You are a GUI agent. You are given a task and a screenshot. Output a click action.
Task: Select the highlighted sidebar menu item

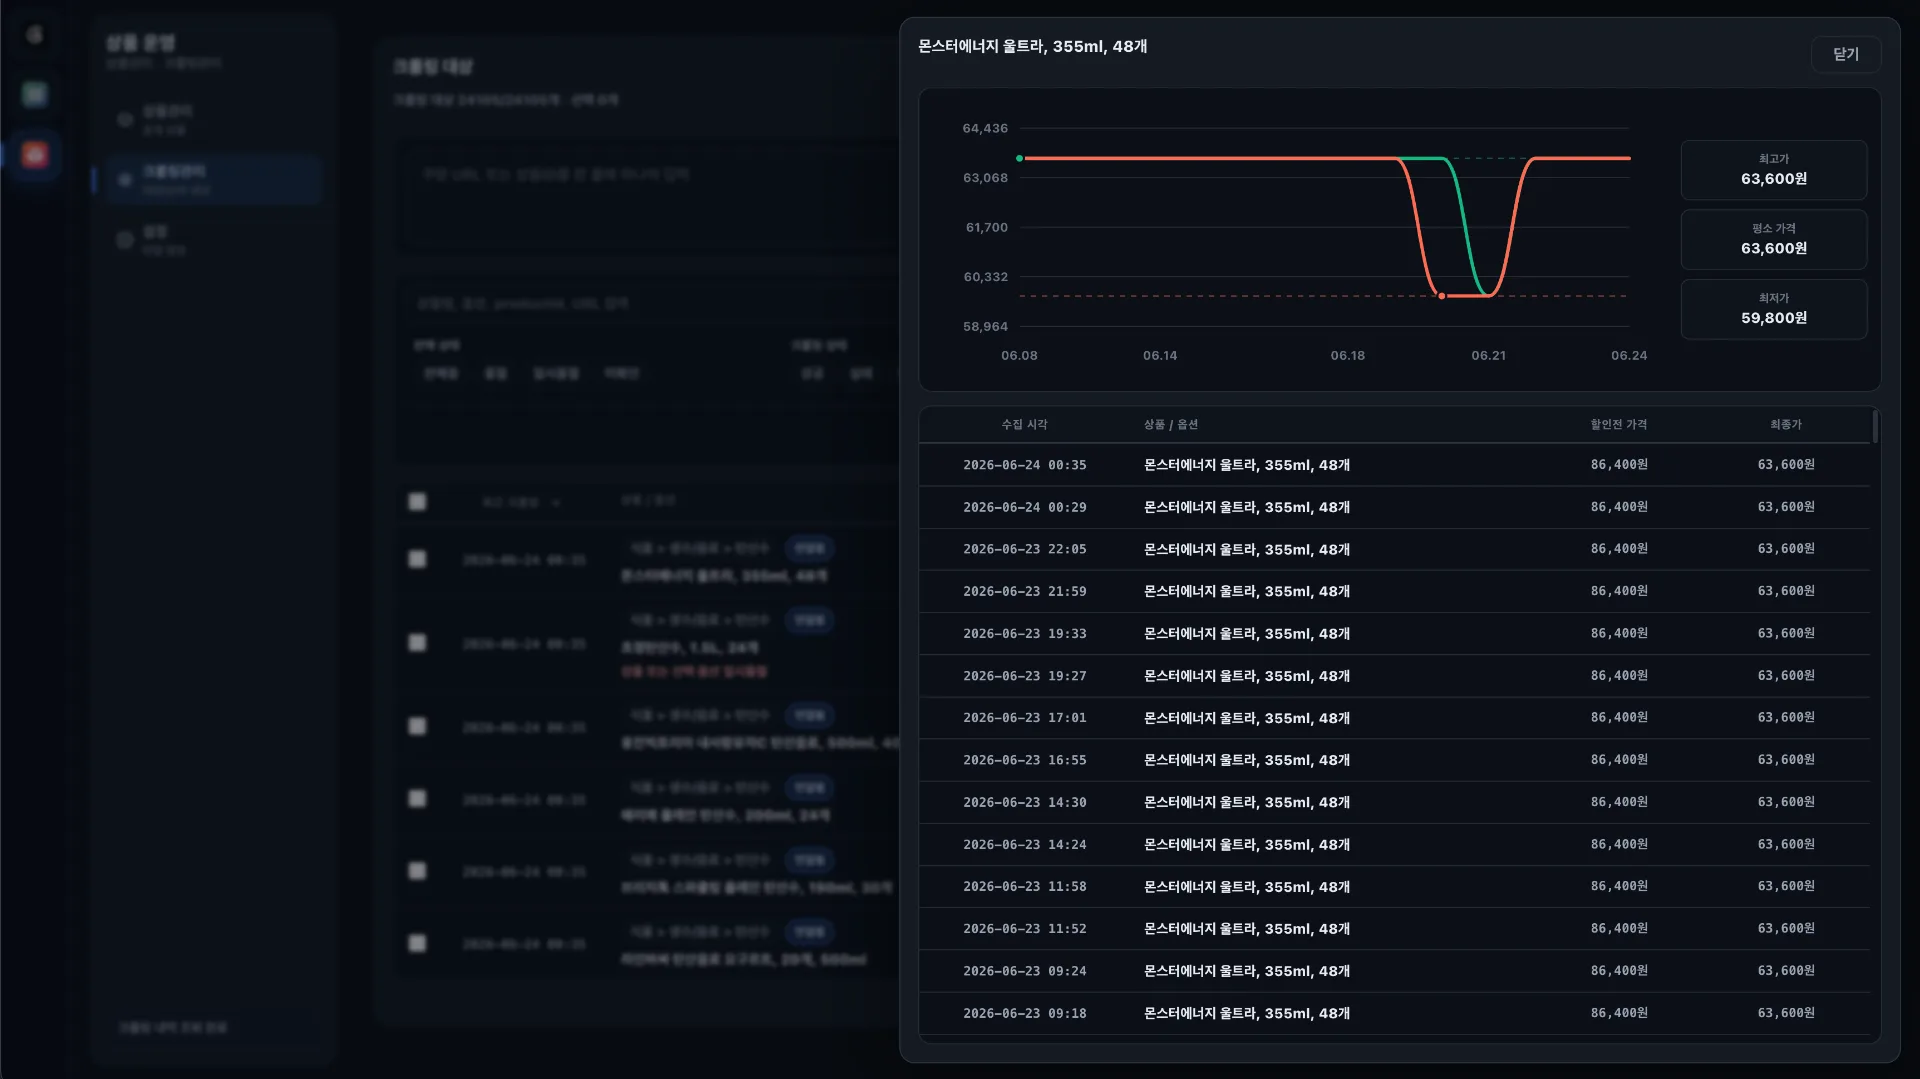click(212, 180)
